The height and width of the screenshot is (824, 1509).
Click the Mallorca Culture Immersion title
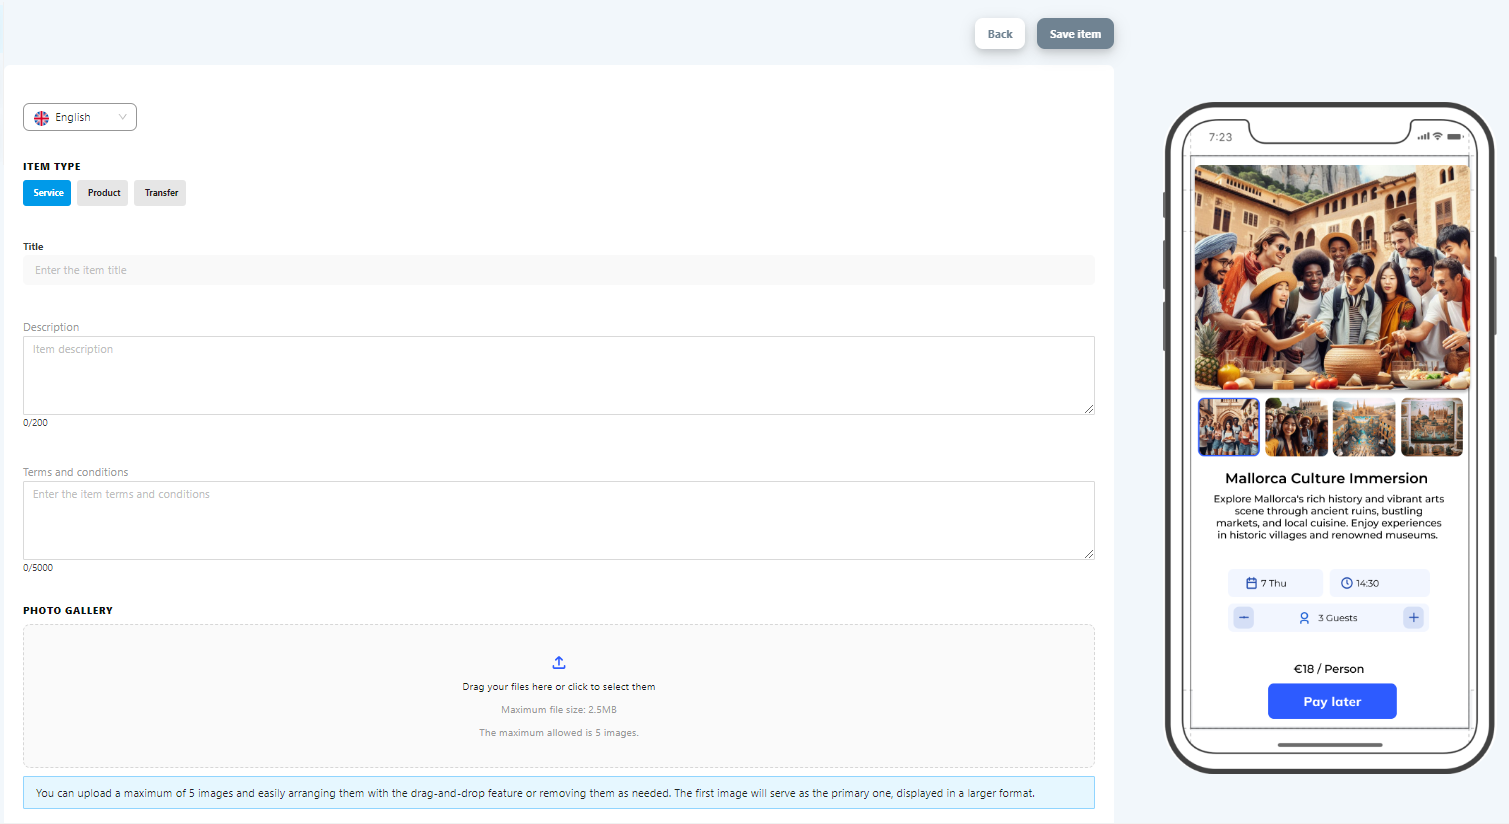pyautogui.click(x=1326, y=478)
